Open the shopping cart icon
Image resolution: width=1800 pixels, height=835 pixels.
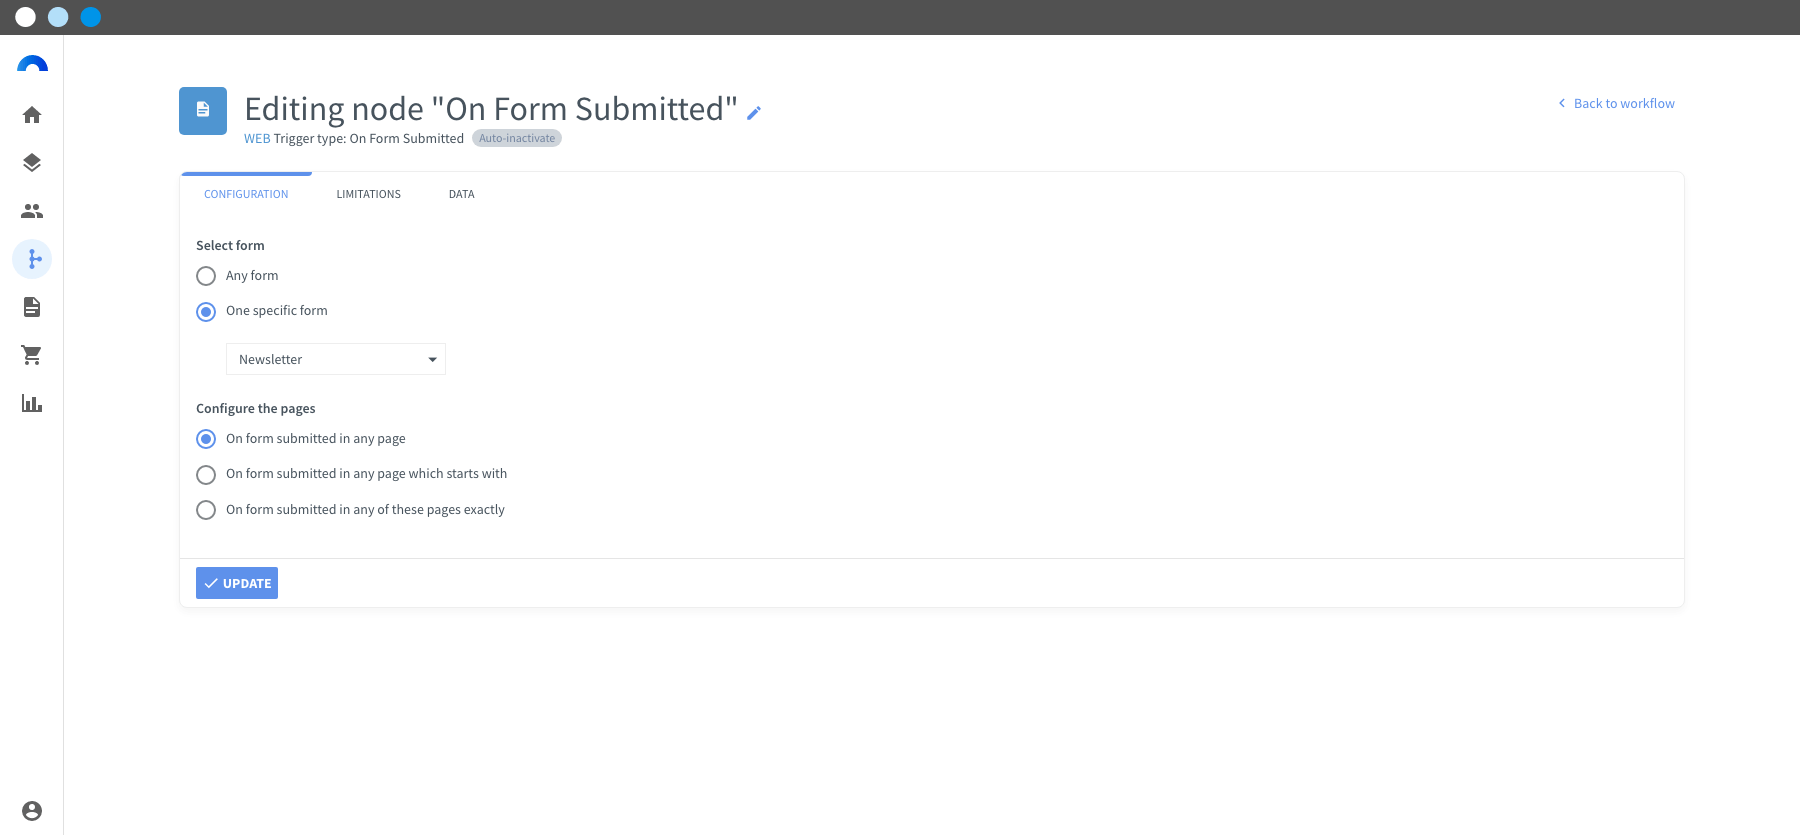tap(32, 355)
